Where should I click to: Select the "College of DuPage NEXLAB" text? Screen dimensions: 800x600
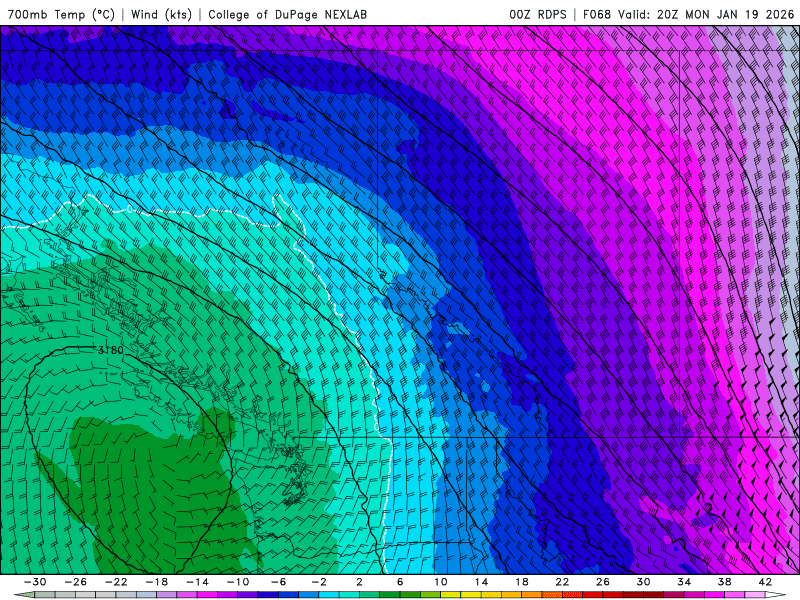pos(287,14)
